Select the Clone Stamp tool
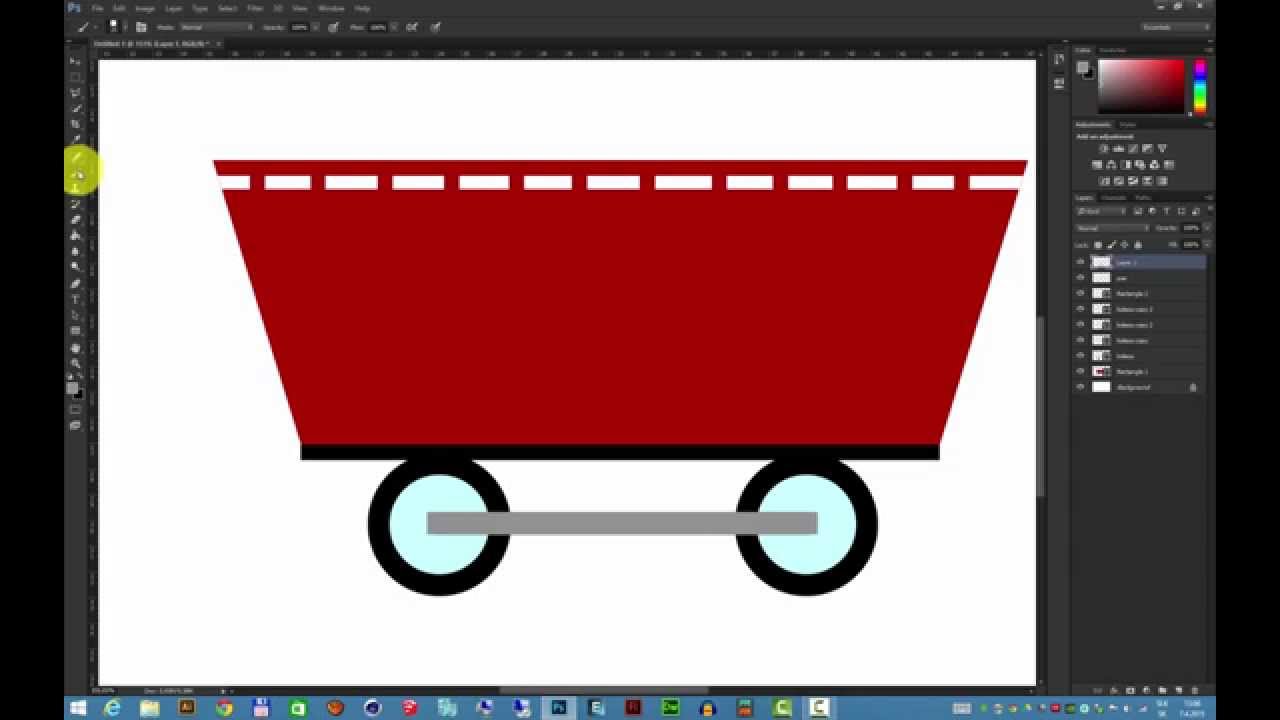 75,188
